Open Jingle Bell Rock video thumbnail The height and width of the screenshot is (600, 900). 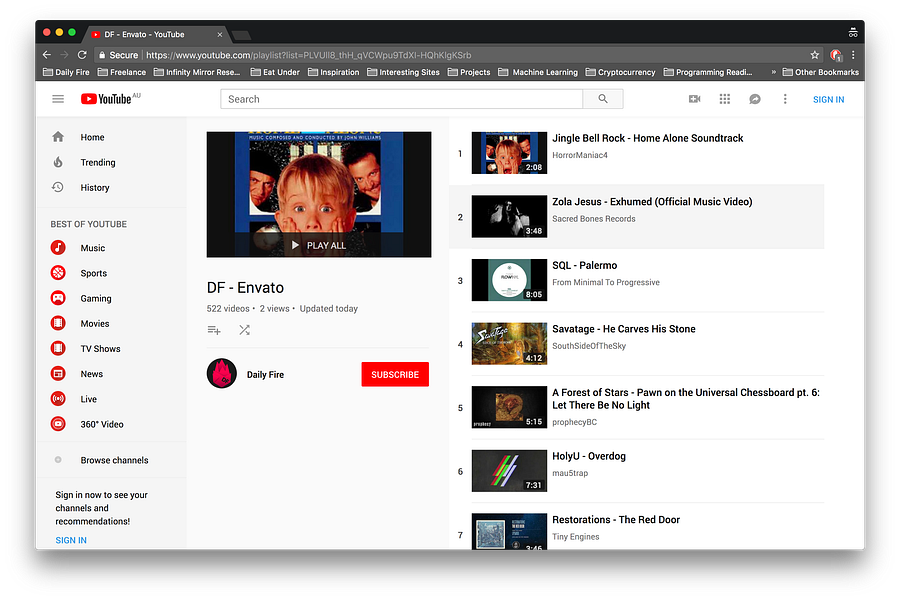coord(509,153)
